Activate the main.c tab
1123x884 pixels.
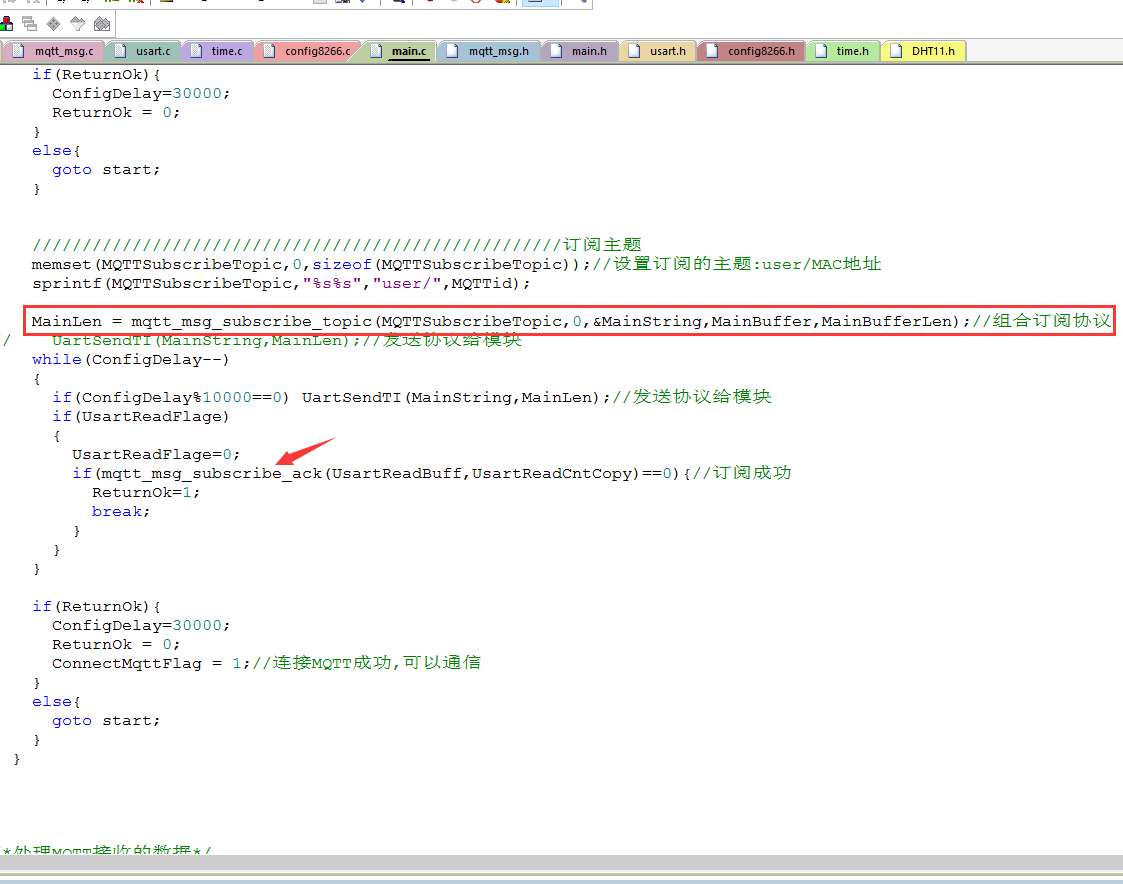pyautogui.click(x=400, y=51)
